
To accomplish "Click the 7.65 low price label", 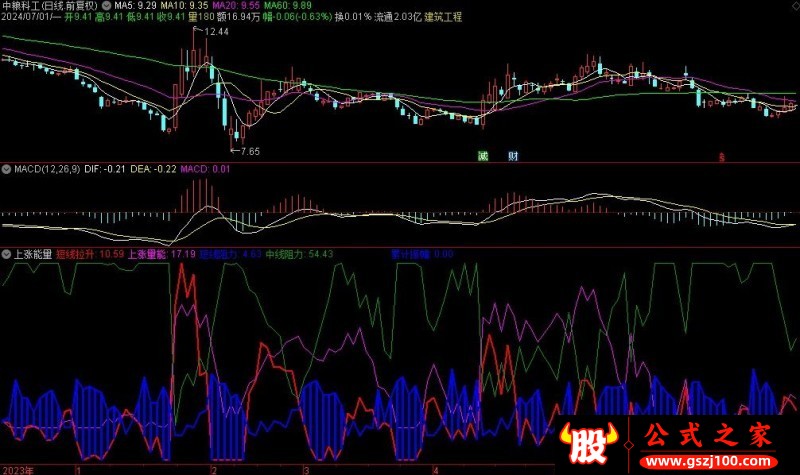I will coord(249,152).
